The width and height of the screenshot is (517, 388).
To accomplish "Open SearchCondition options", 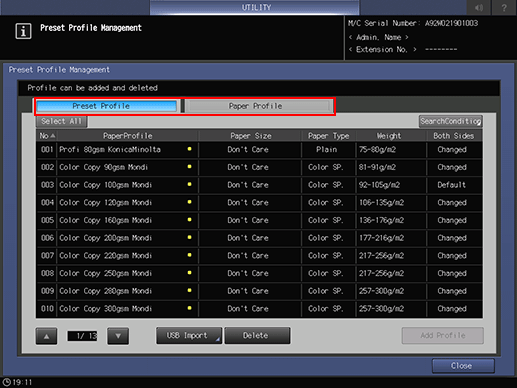I will pos(450,121).
